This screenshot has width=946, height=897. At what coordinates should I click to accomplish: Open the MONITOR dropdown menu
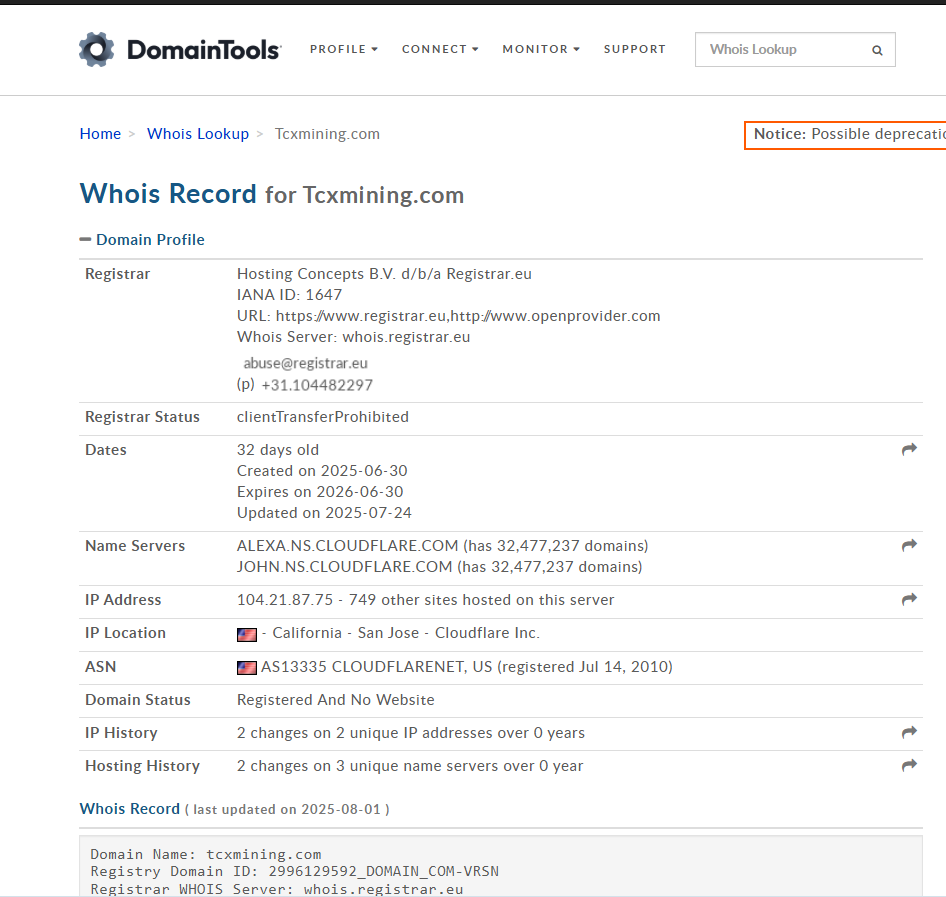541,49
